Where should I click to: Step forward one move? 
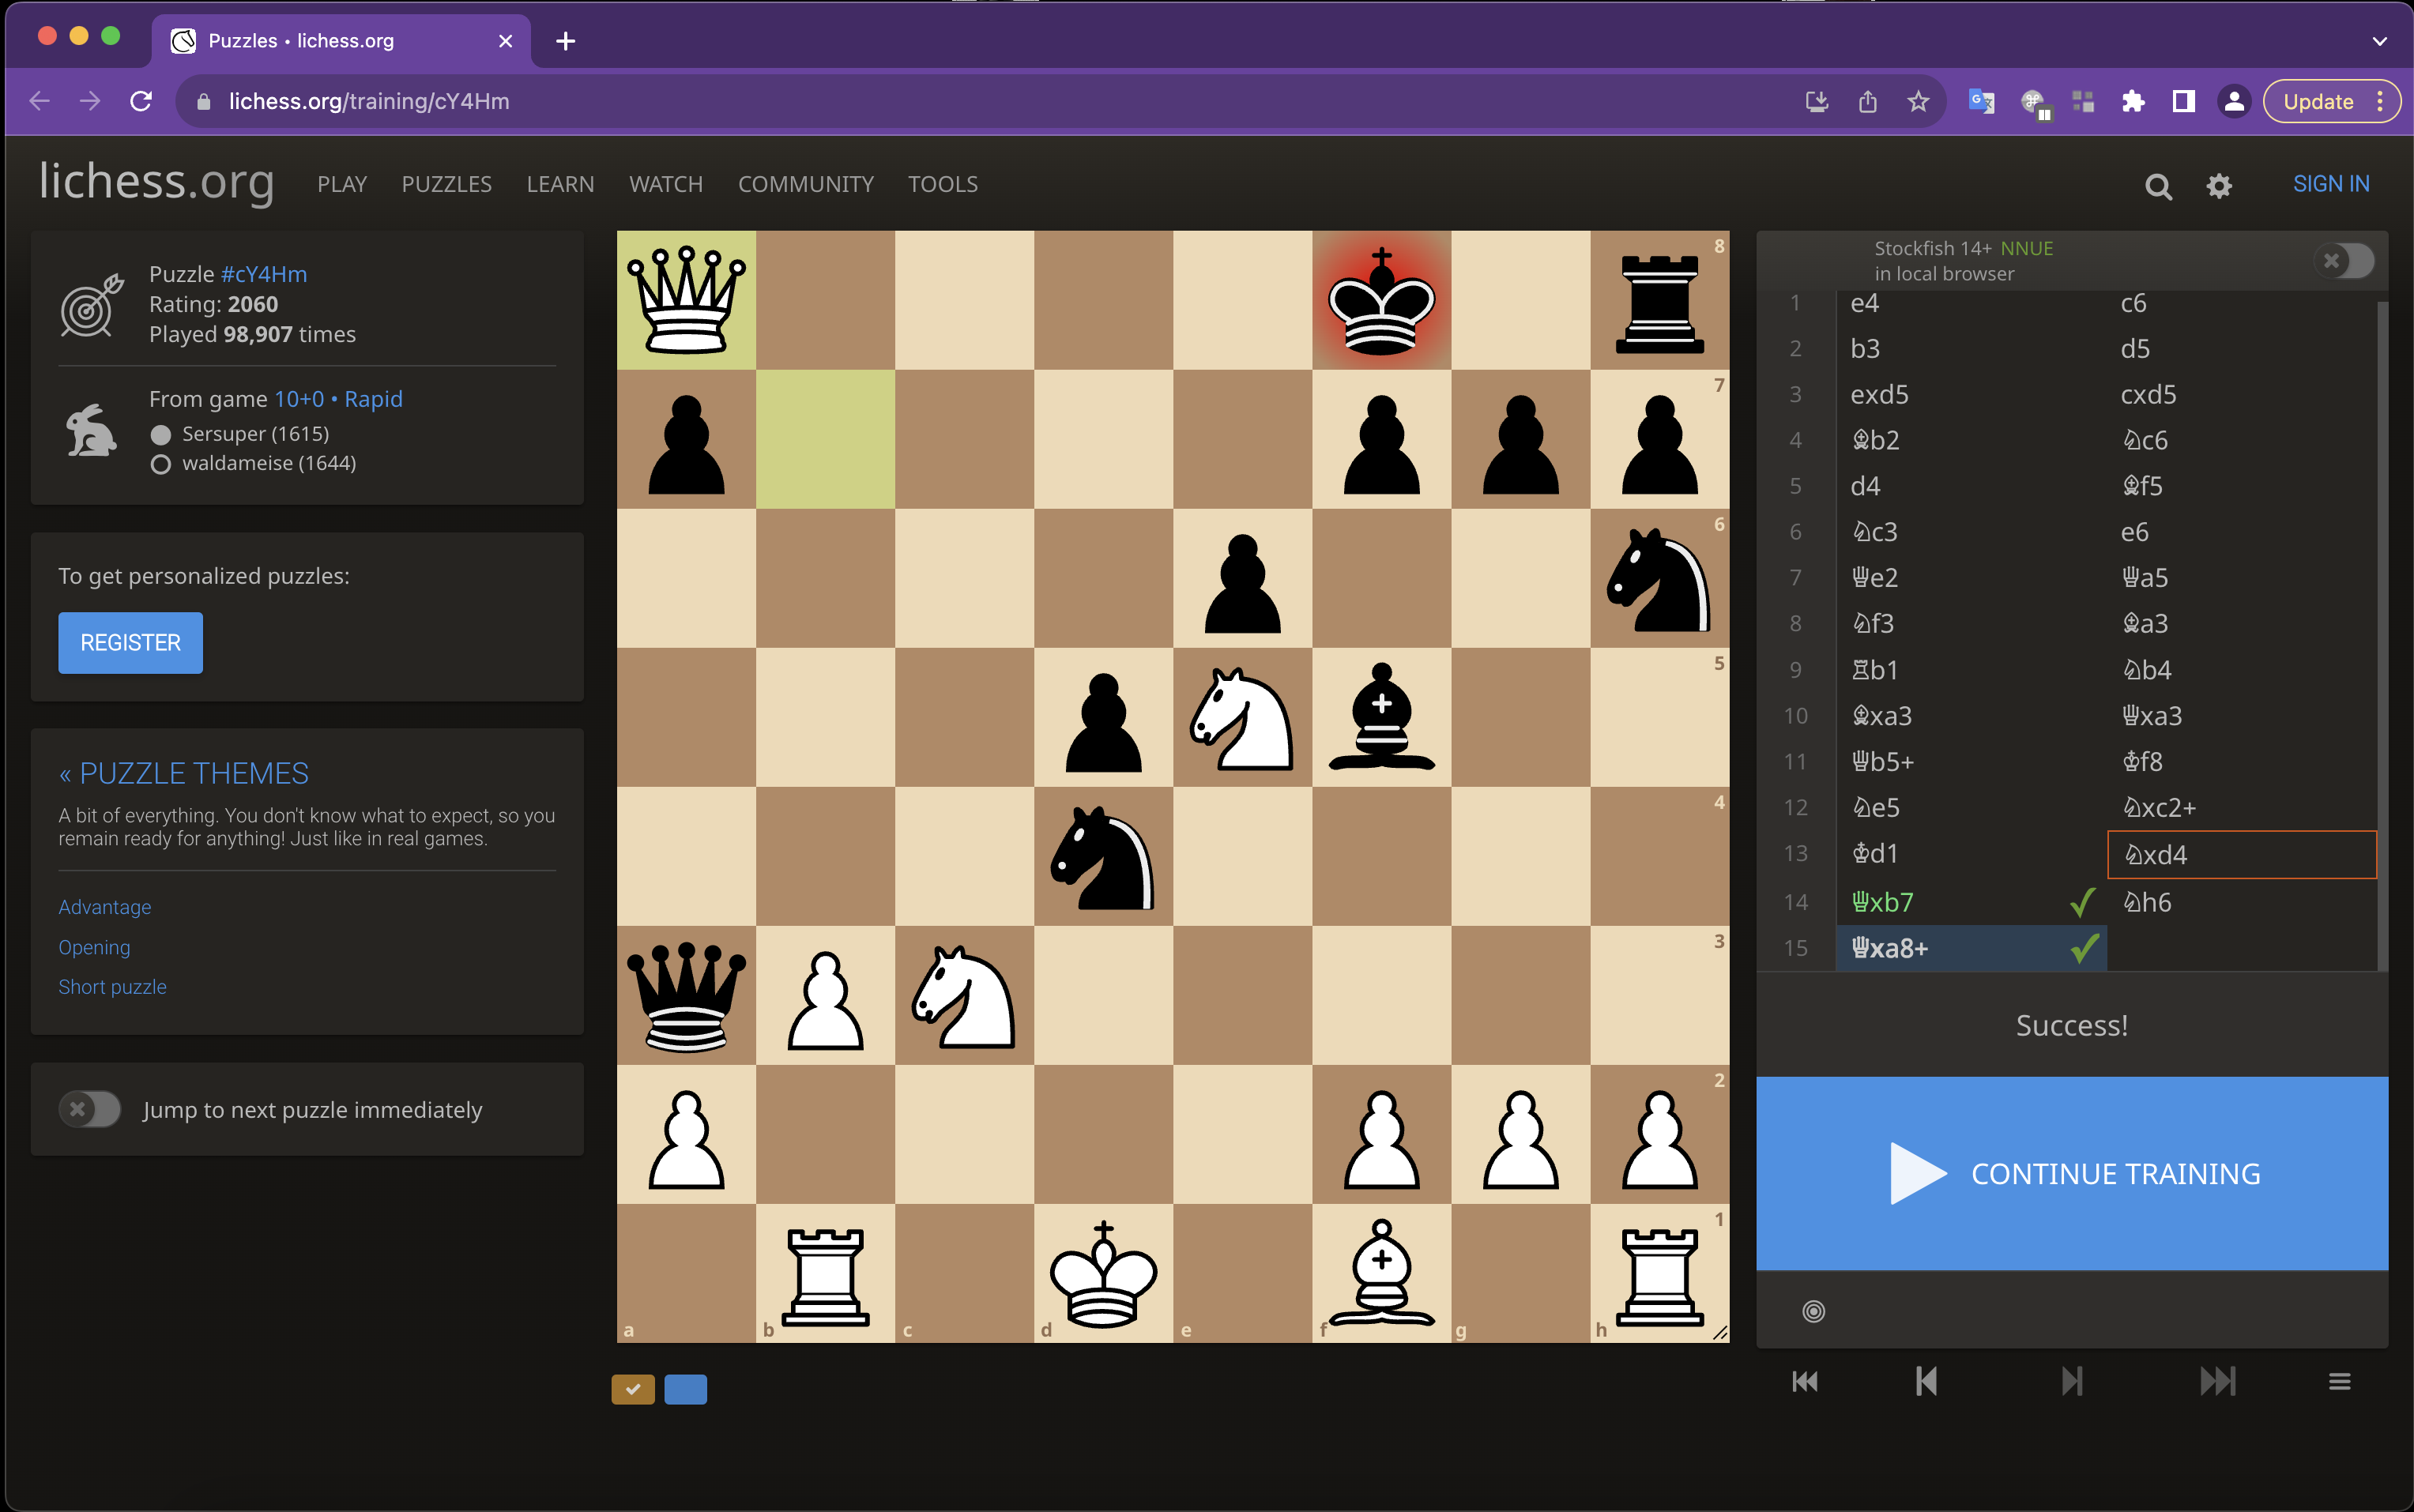(2071, 1382)
